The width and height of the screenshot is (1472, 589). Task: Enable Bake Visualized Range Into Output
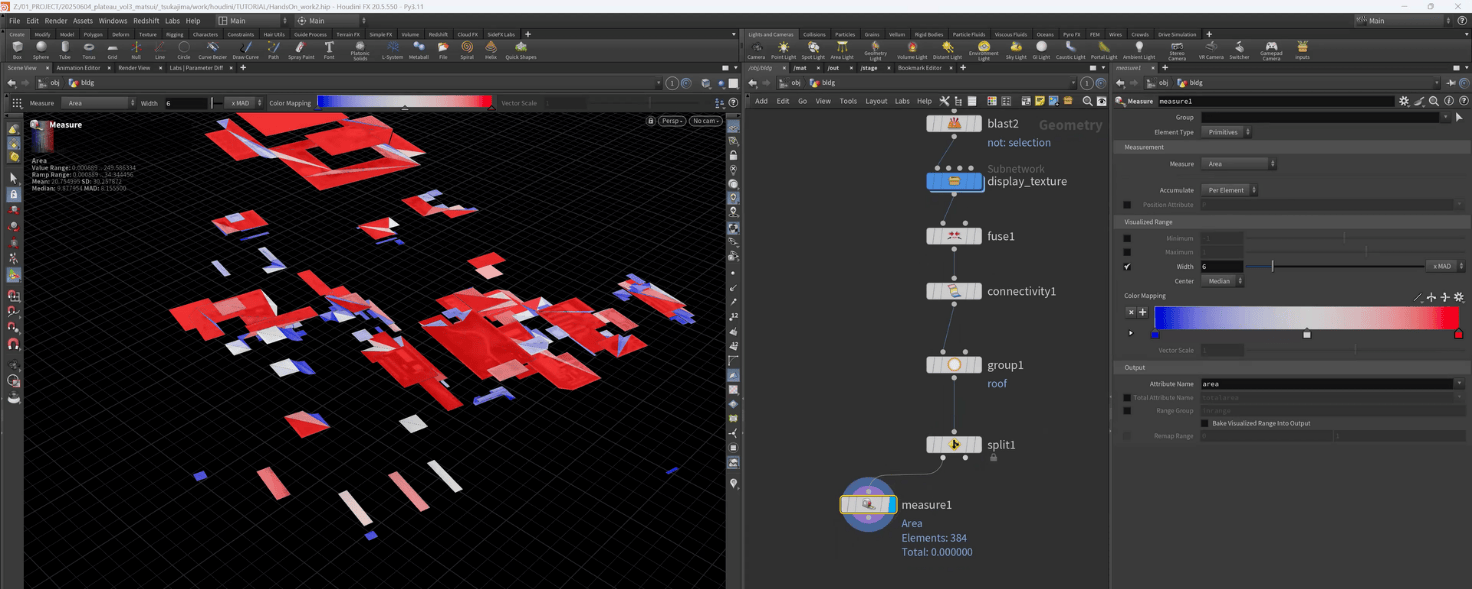[x=1205, y=423]
